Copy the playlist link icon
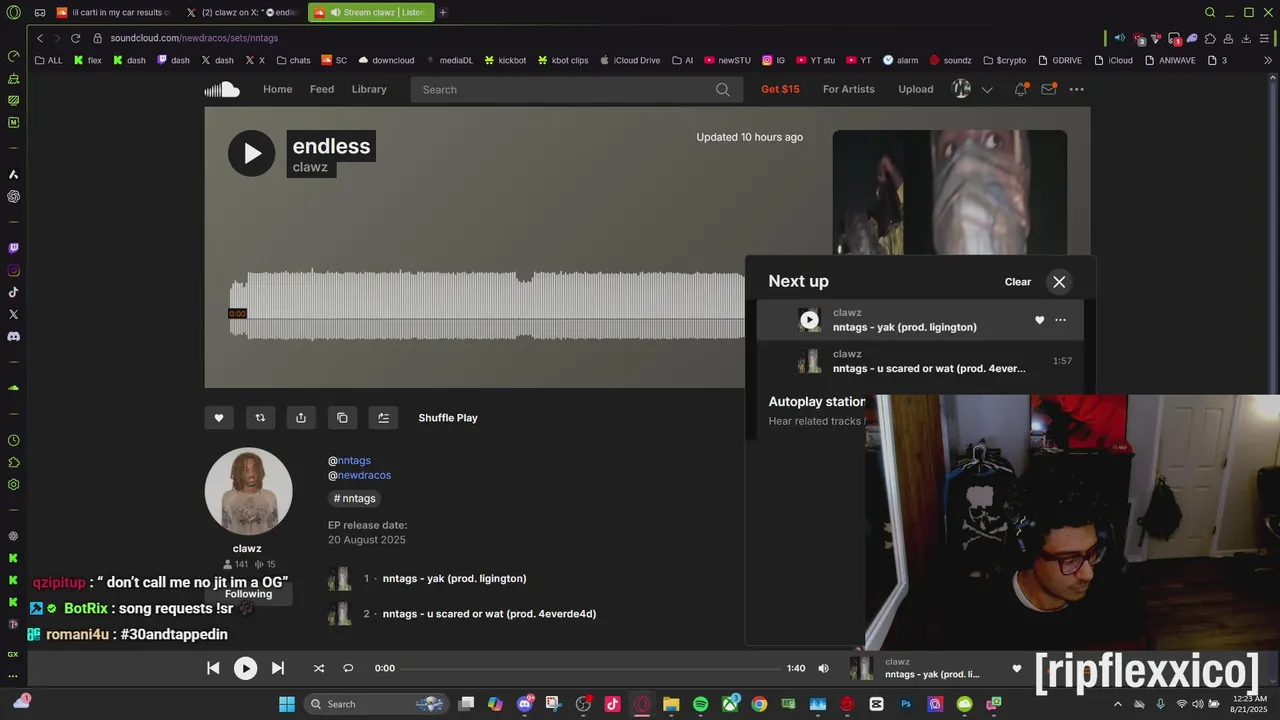 coord(342,418)
